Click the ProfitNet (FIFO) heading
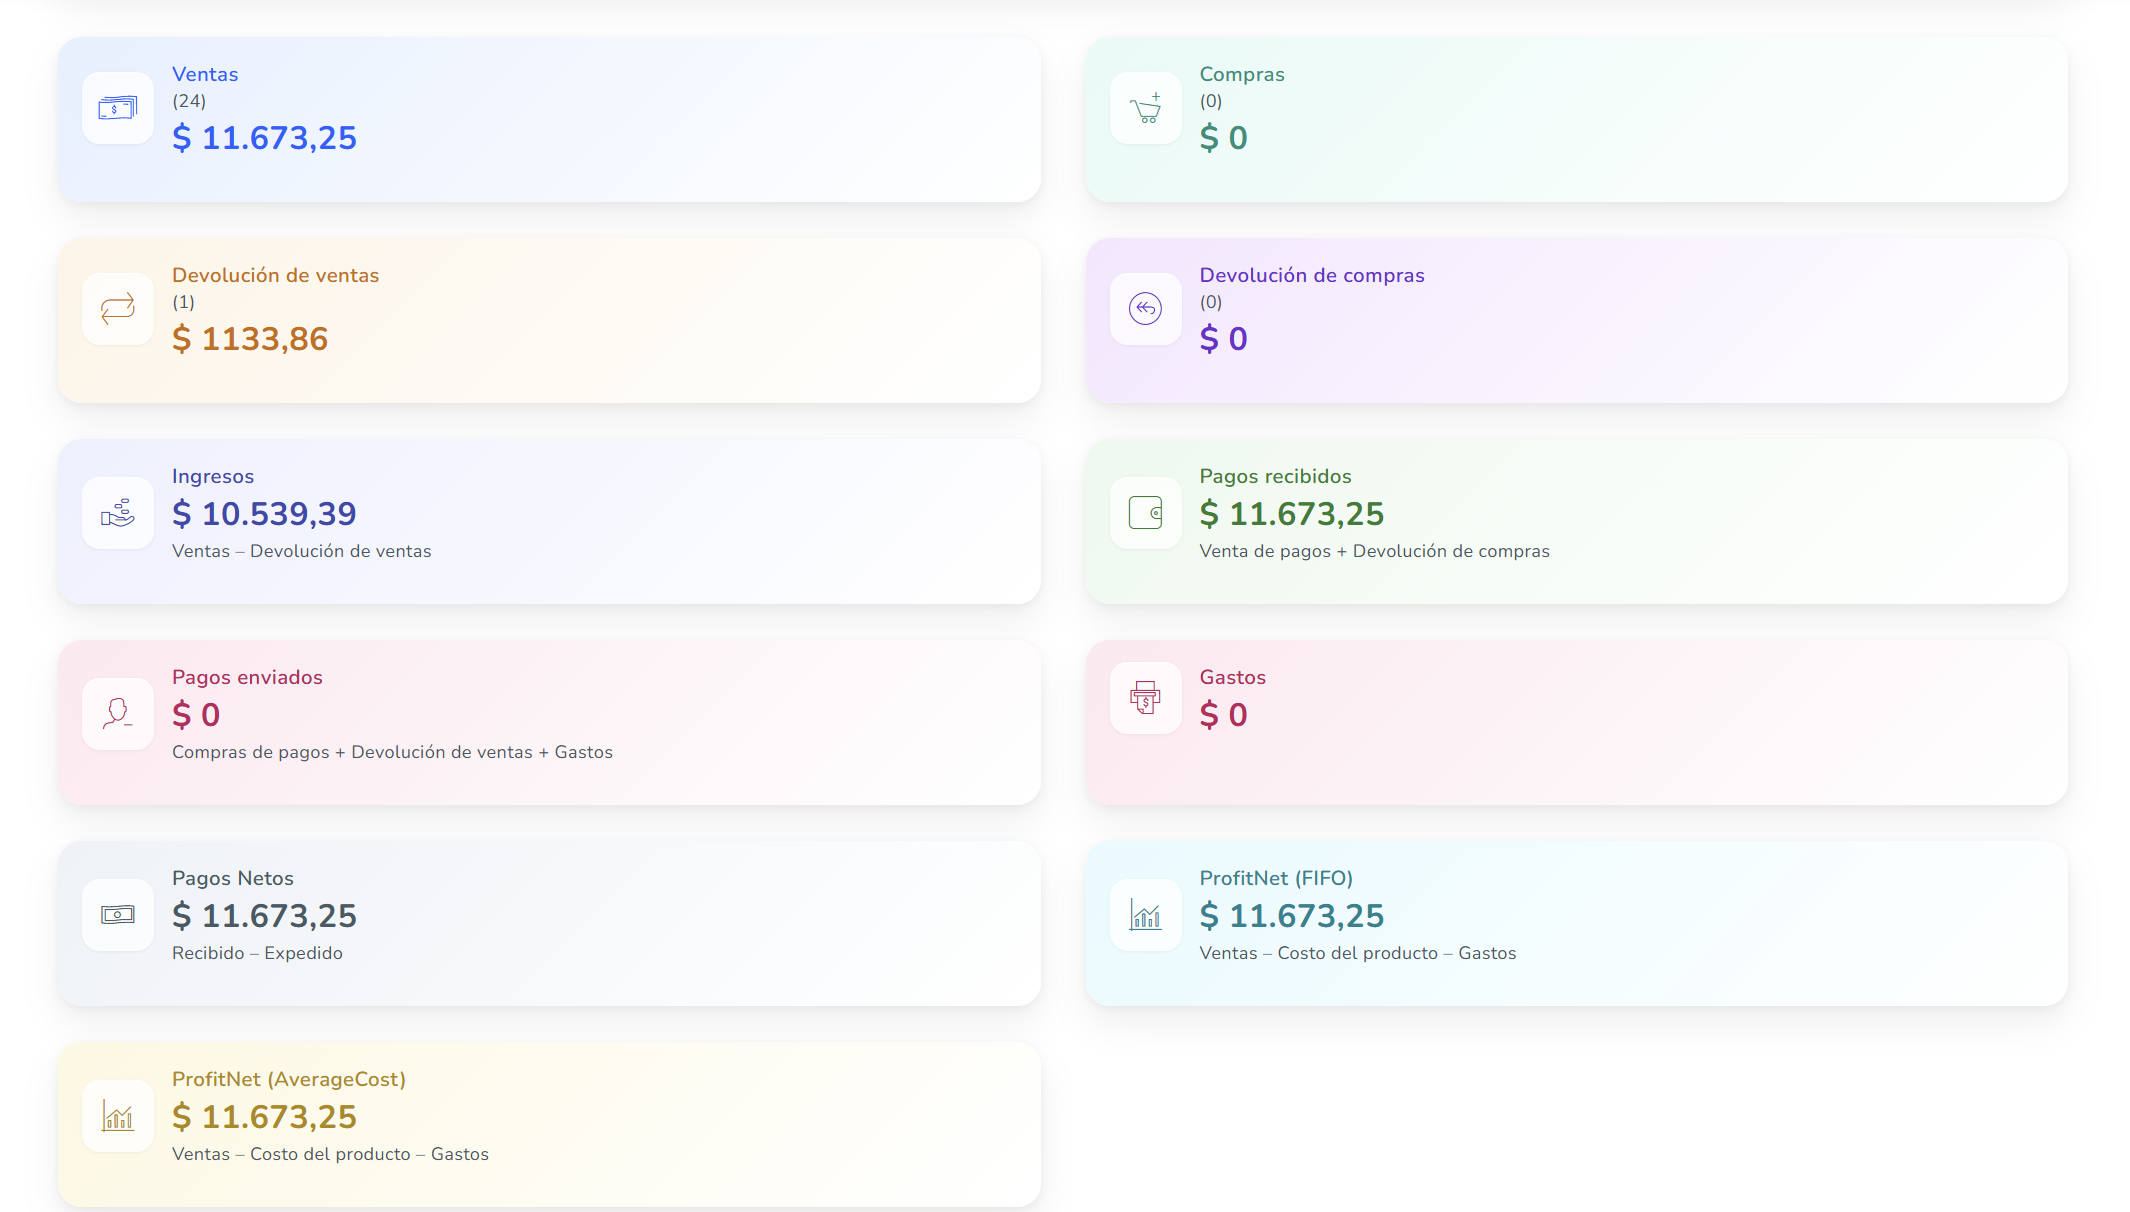The image size is (2130, 1212). coord(1275,878)
